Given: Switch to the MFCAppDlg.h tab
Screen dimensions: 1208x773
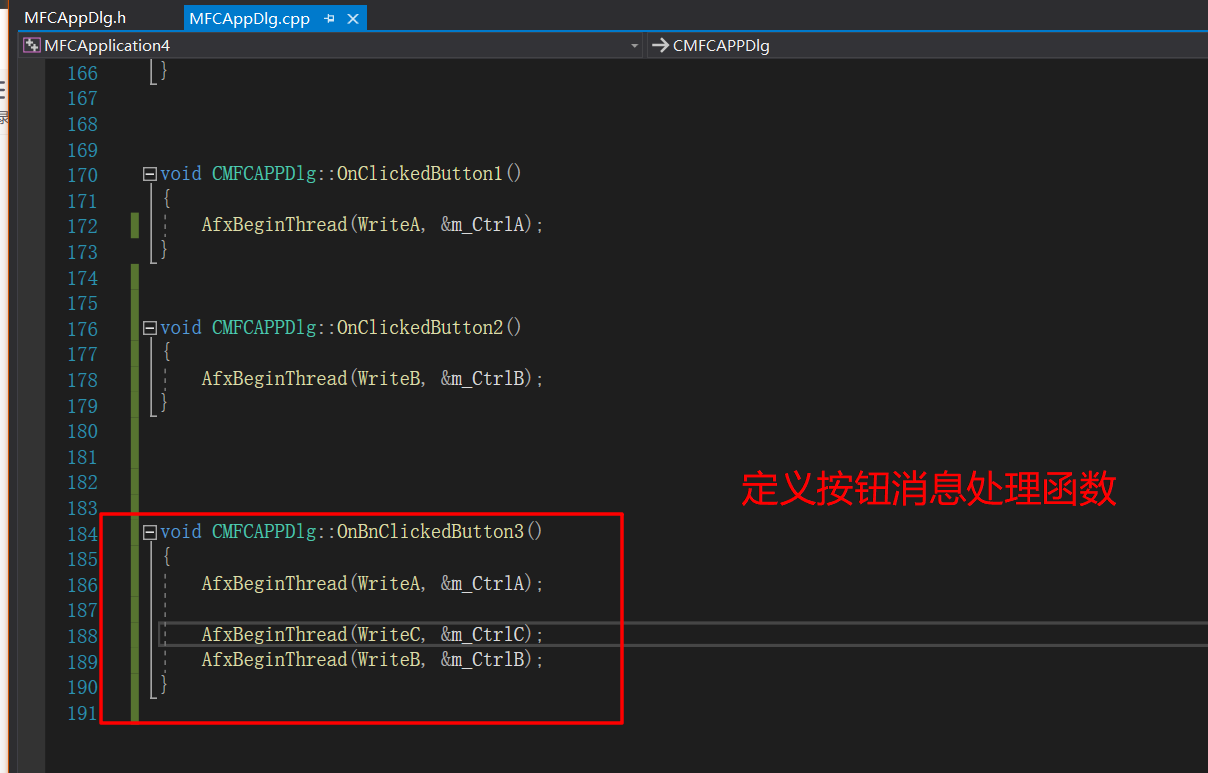Looking at the screenshot, I should 75,18.
